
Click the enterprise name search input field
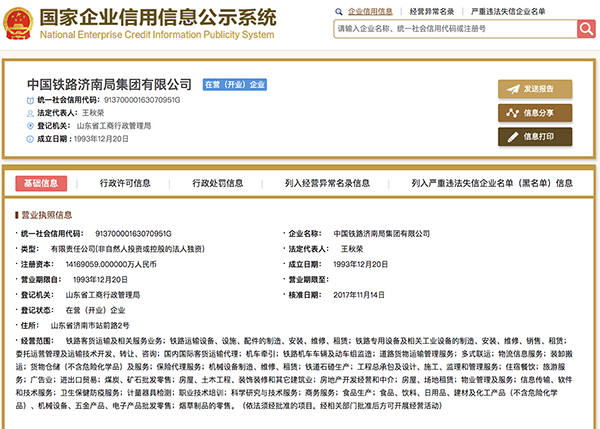point(455,29)
